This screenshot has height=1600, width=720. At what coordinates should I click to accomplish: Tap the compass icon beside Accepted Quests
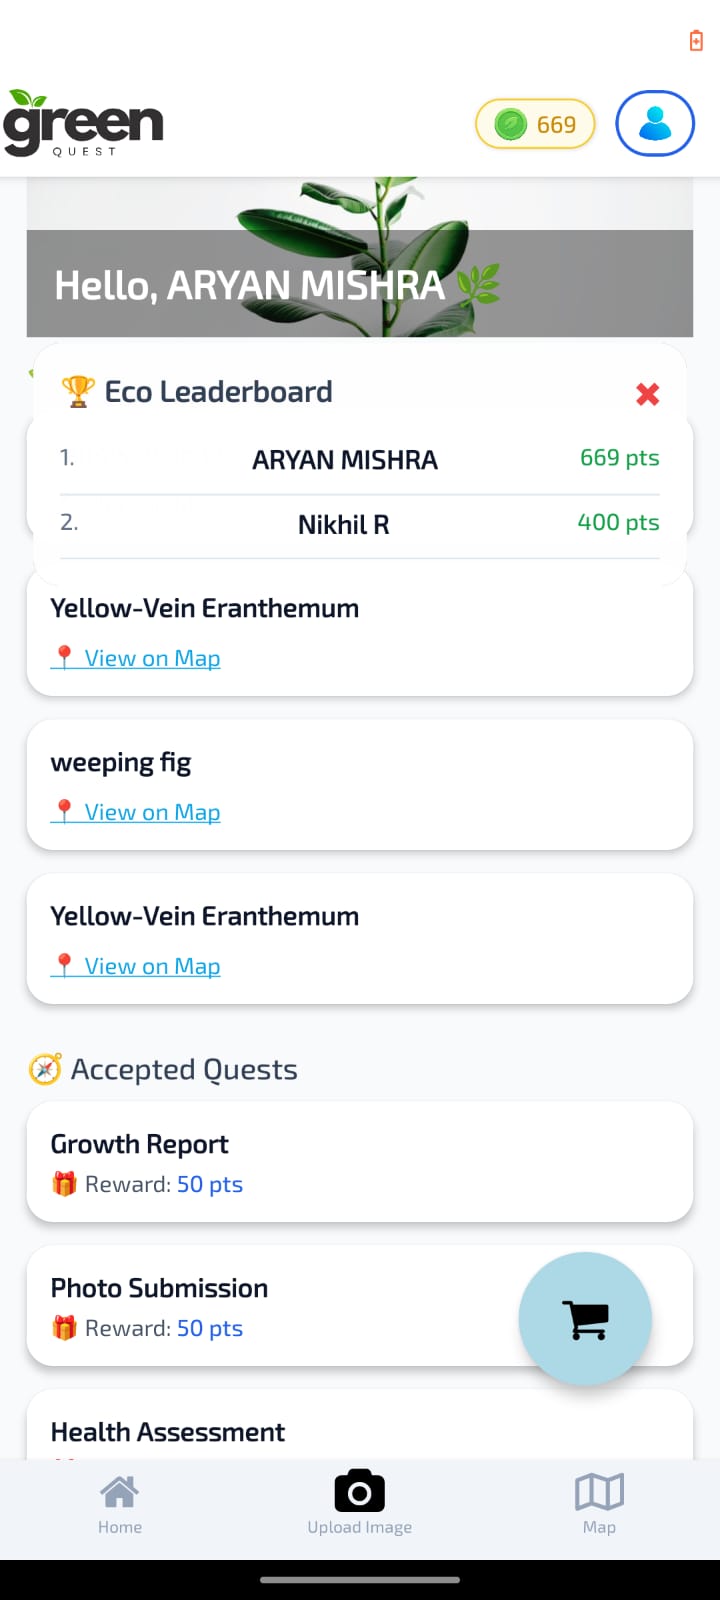pos(45,1069)
